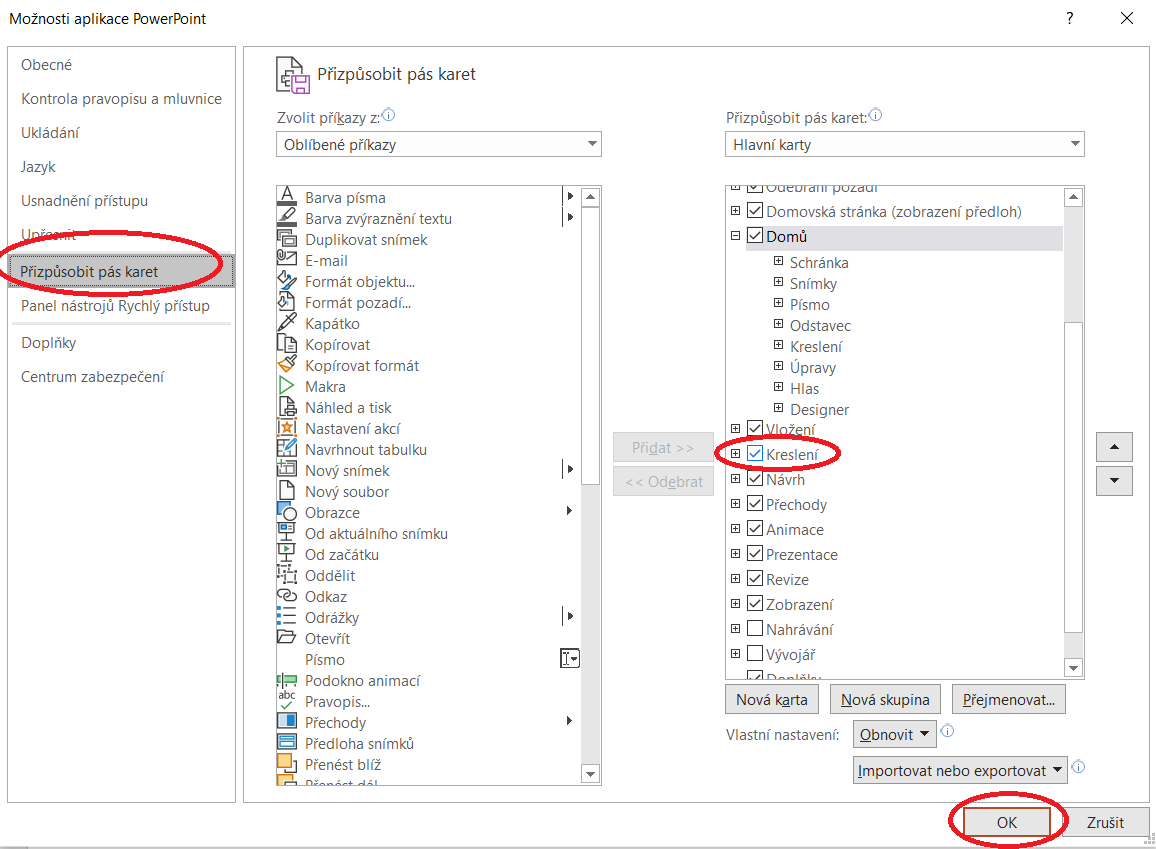1156x849 pixels.
Task: Click the help question mark in title bar
Action: coord(1070,18)
